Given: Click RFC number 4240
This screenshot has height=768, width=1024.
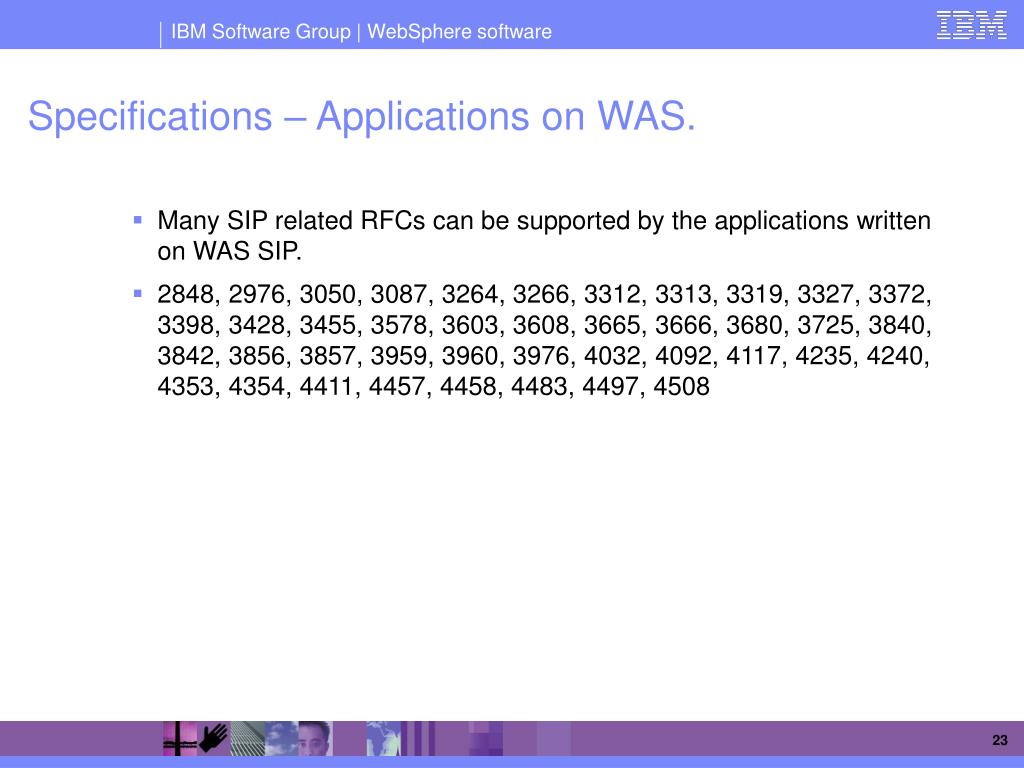Looking at the screenshot, I should click(x=894, y=356).
